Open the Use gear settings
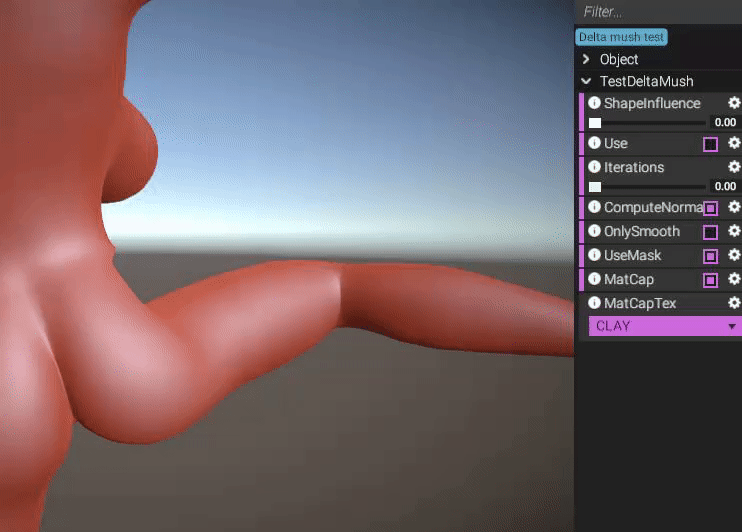This screenshot has height=532, width=742. 734,142
